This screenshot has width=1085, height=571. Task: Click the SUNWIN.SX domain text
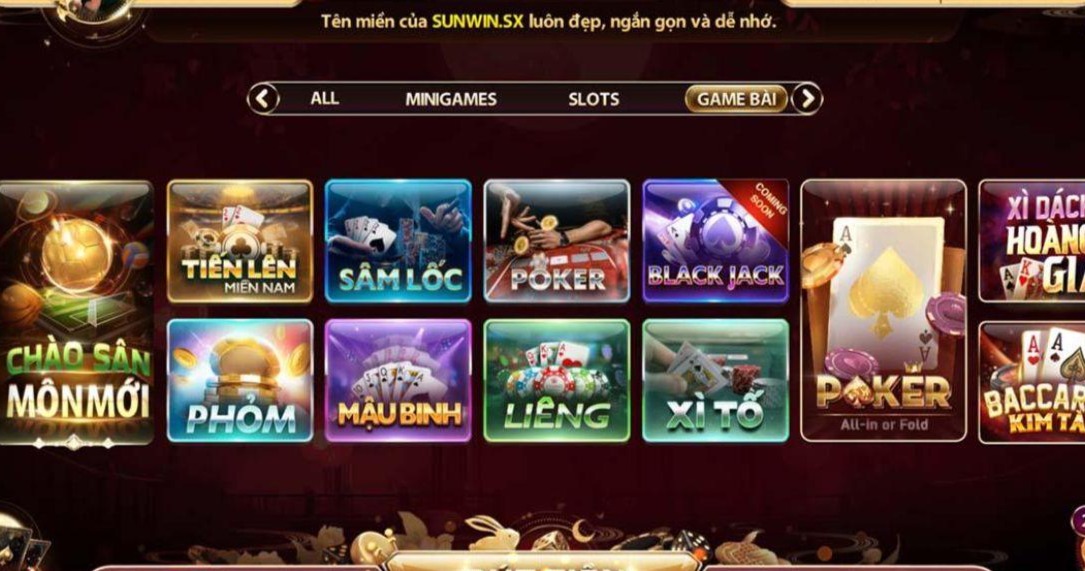point(478,21)
